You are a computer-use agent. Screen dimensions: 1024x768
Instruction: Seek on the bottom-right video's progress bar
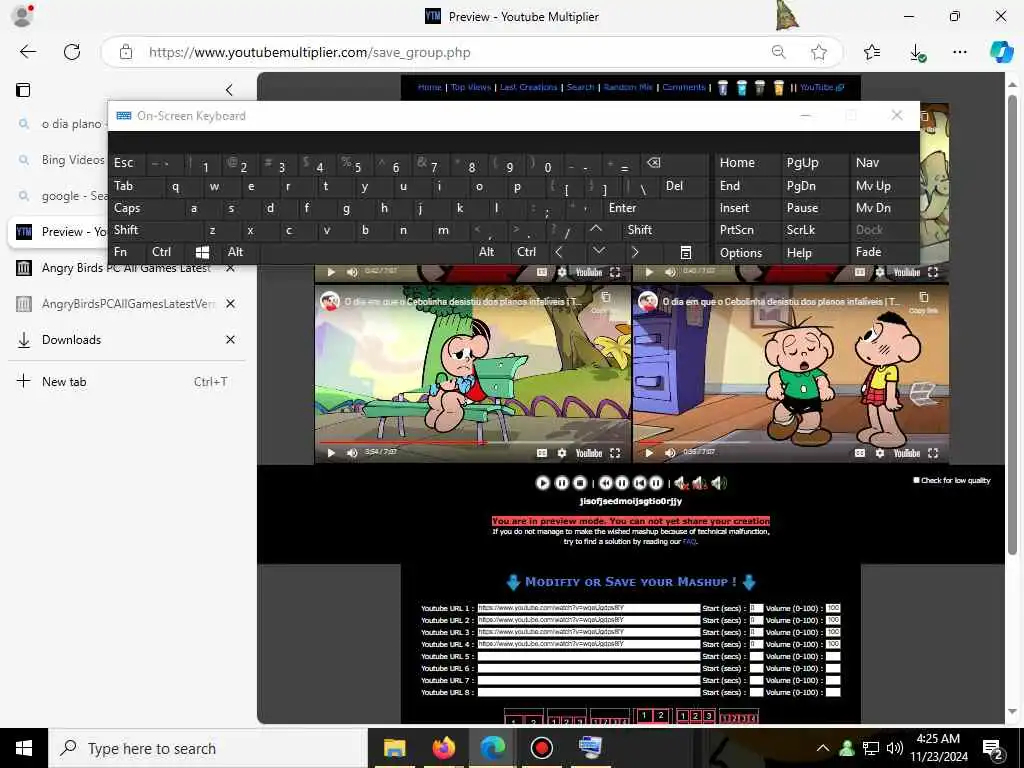791,442
